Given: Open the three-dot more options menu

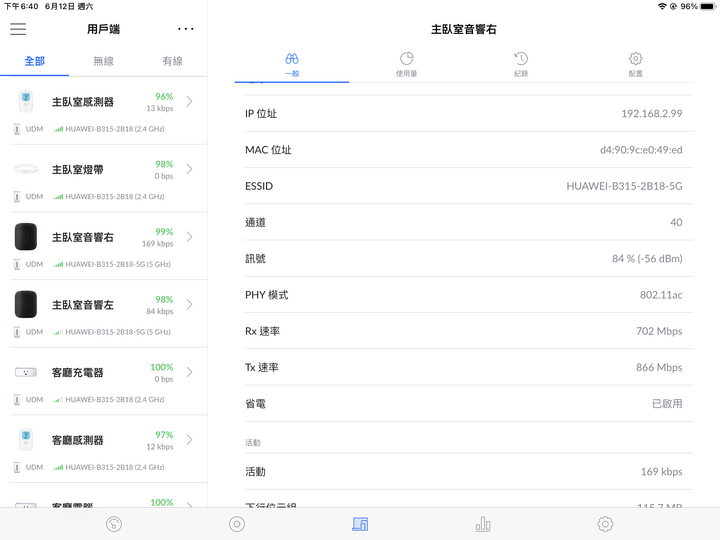Looking at the screenshot, I should tap(186, 29).
